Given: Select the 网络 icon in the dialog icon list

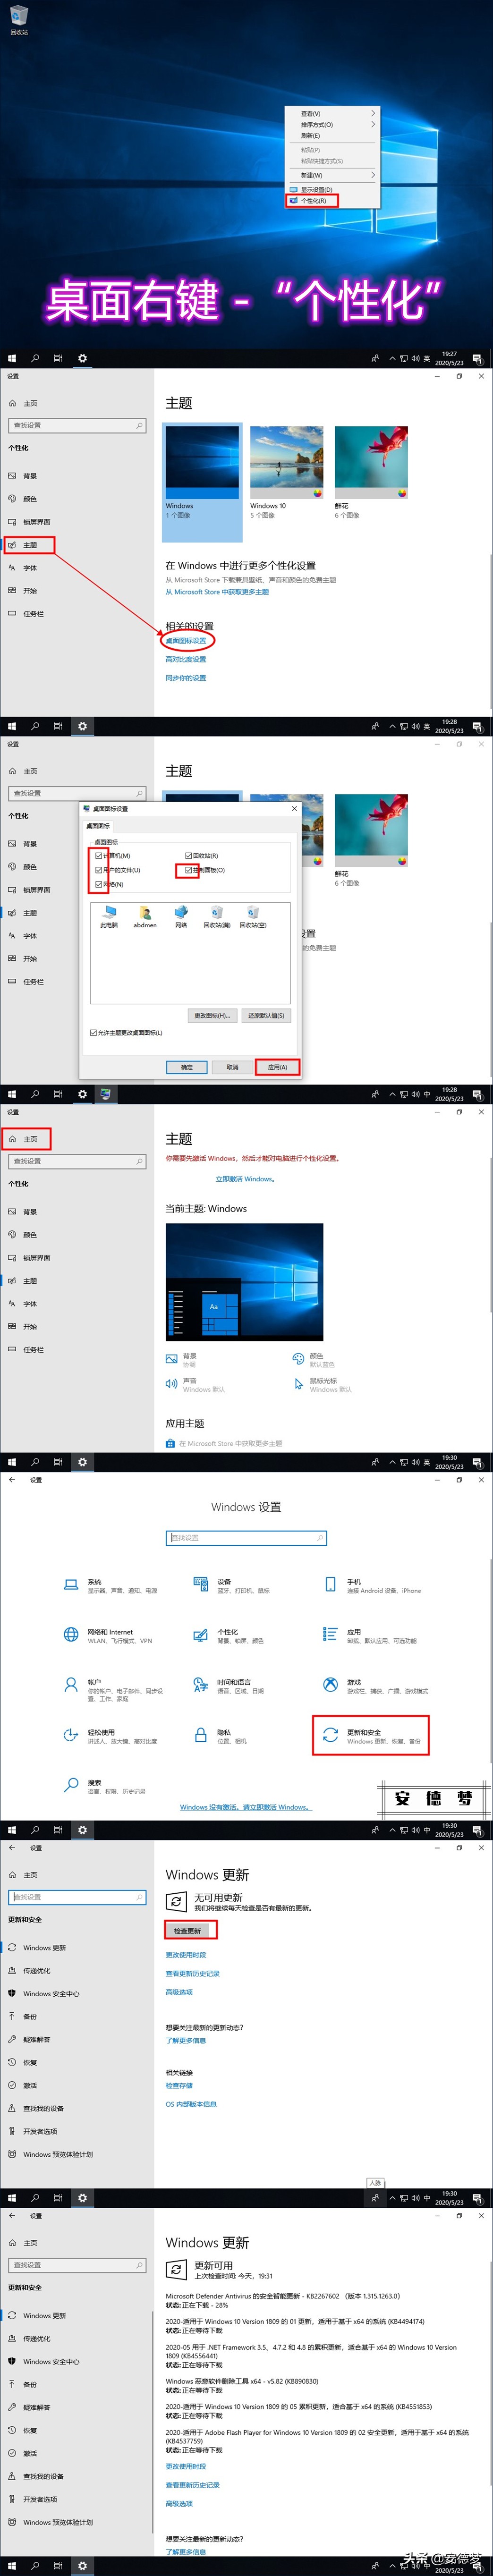Looking at the screenshot, I should (181, 917).
